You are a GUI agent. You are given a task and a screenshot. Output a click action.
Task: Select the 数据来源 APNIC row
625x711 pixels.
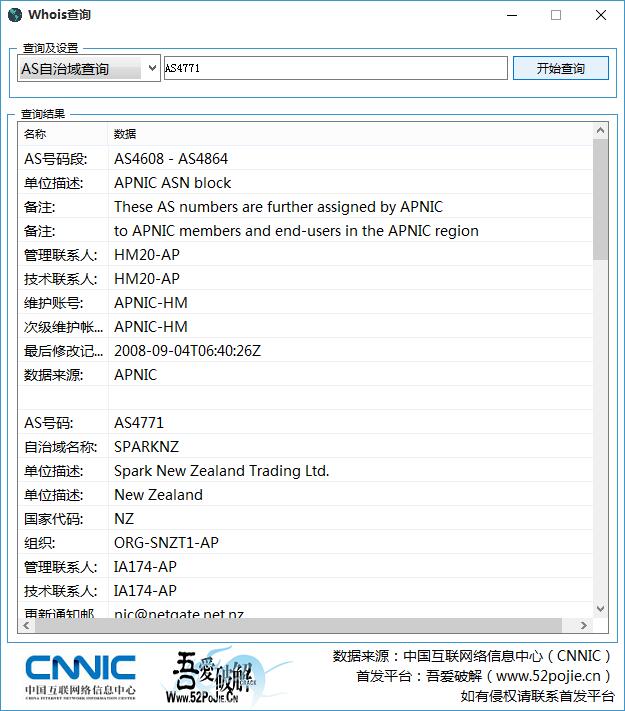point(305,375)
